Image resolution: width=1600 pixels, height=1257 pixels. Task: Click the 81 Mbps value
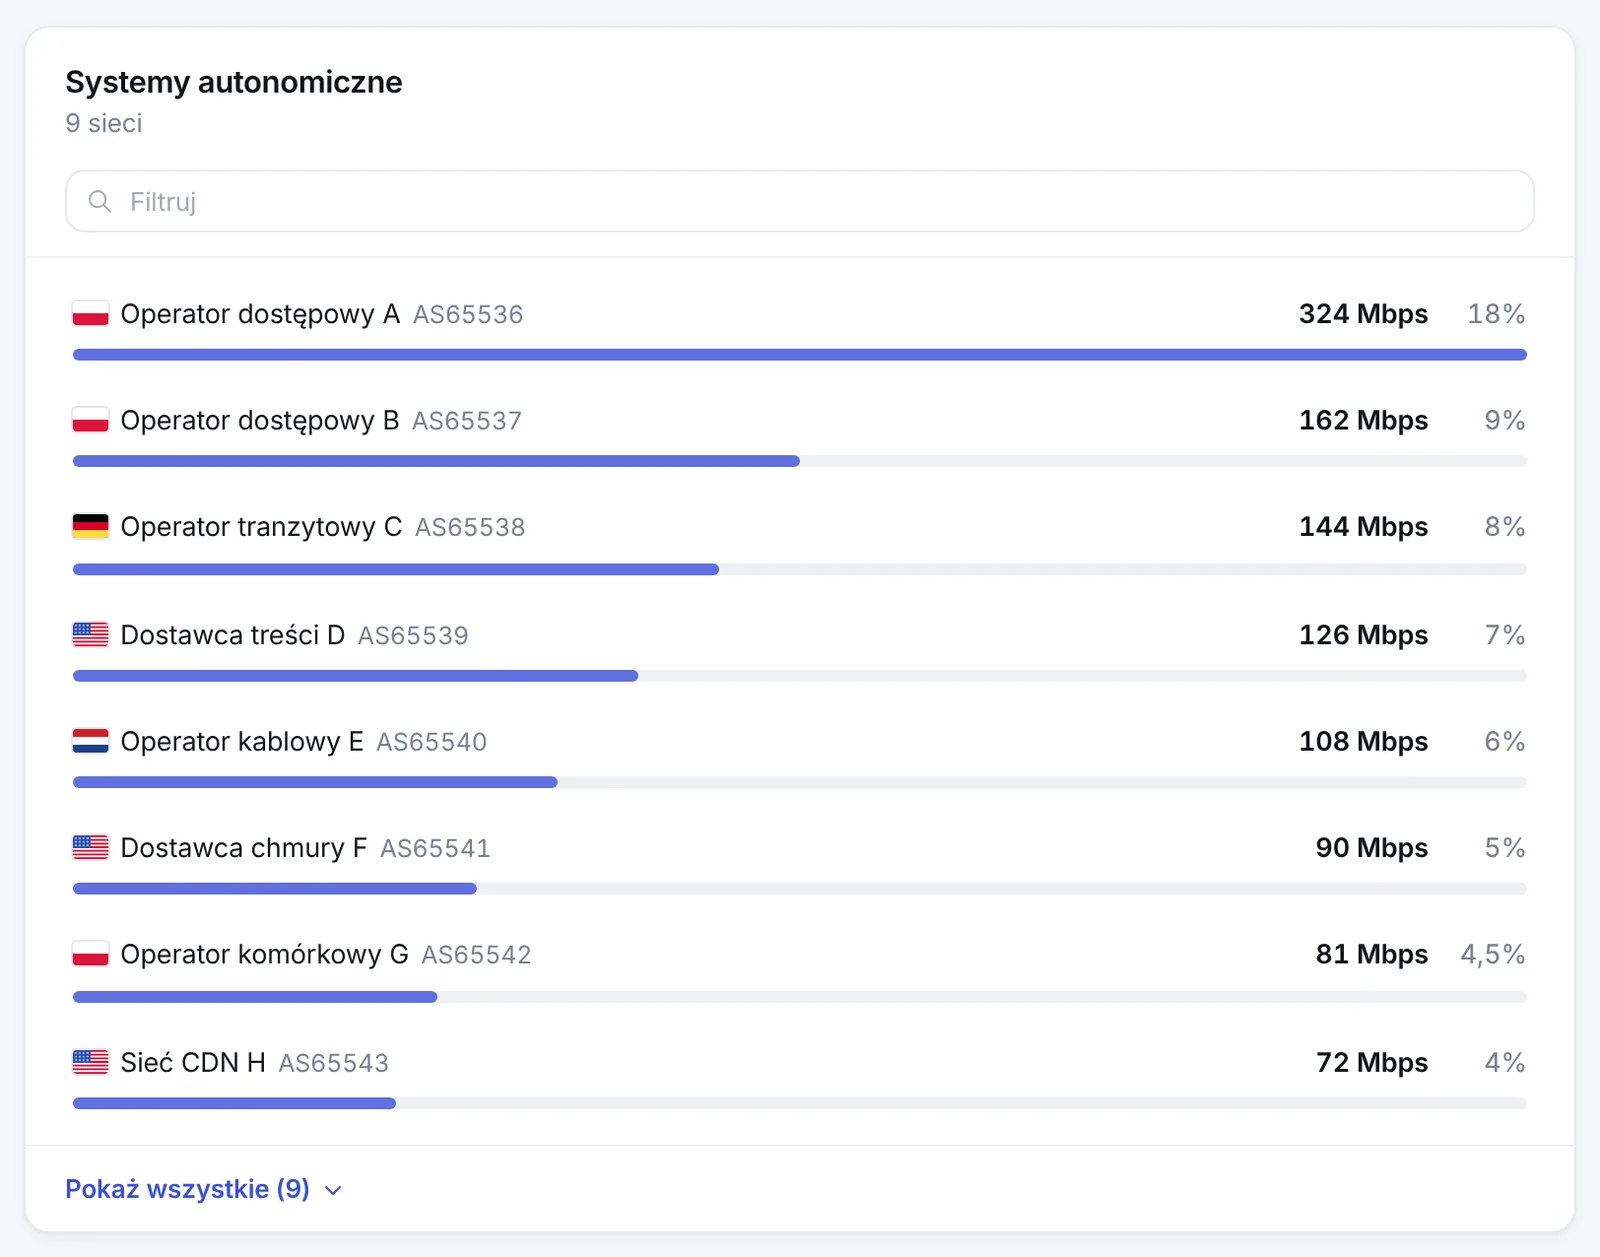coord(1372,954)
